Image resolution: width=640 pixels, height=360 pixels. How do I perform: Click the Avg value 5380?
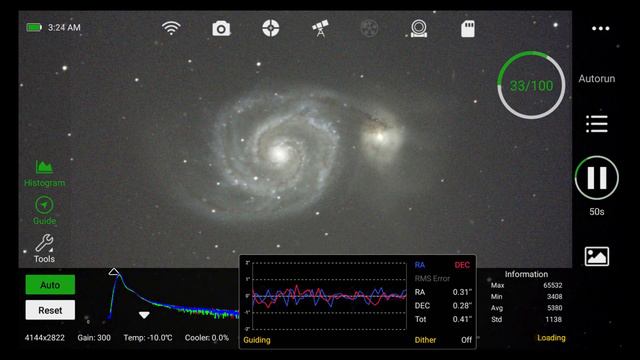pos(554,308)
